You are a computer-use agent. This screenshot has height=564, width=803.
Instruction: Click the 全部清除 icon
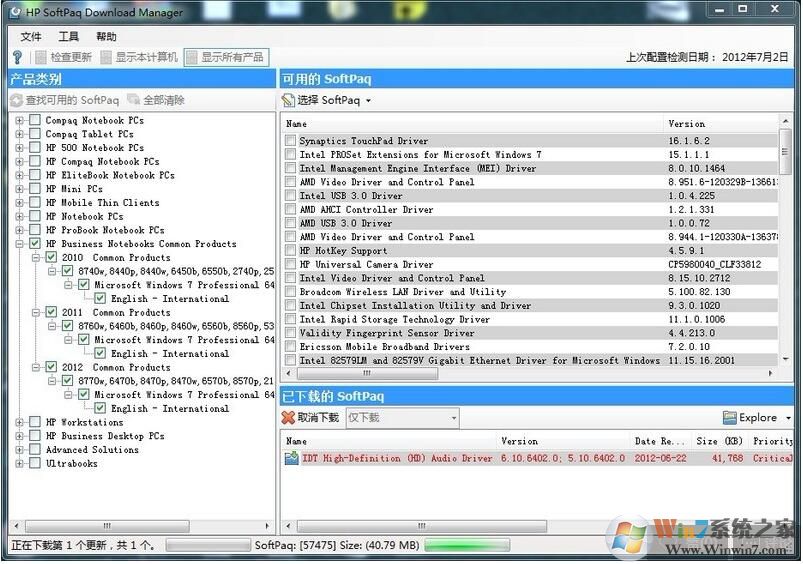[x=133, y=101]
